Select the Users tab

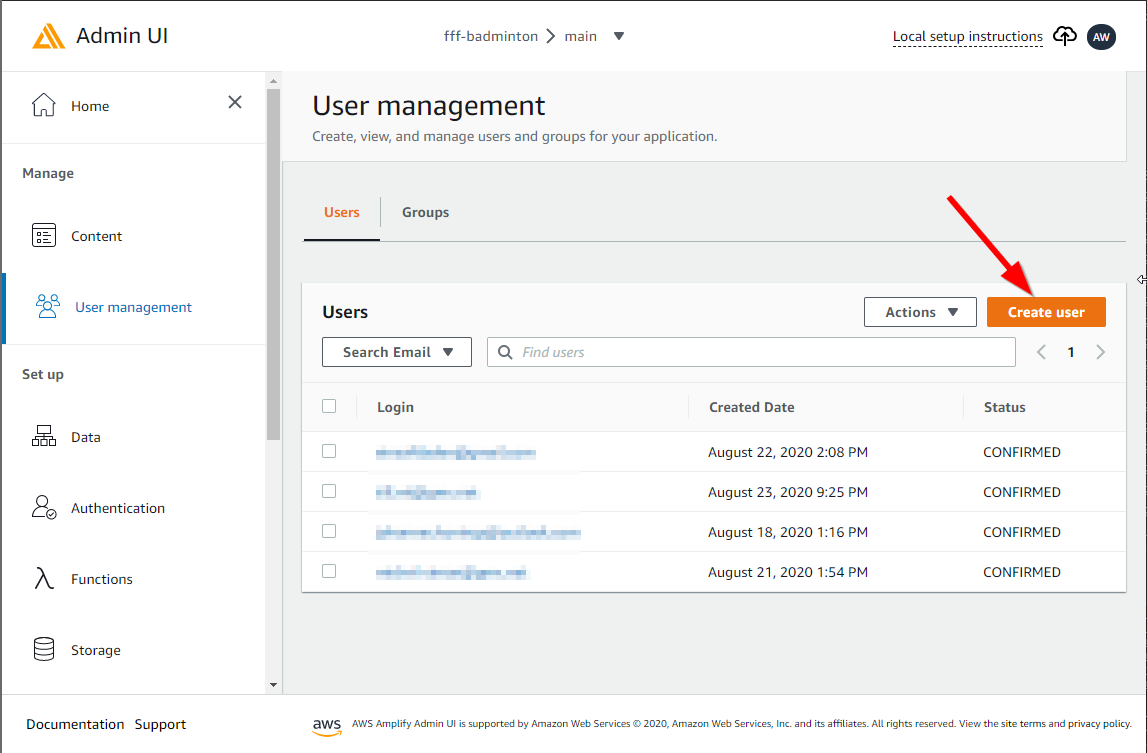341,212
